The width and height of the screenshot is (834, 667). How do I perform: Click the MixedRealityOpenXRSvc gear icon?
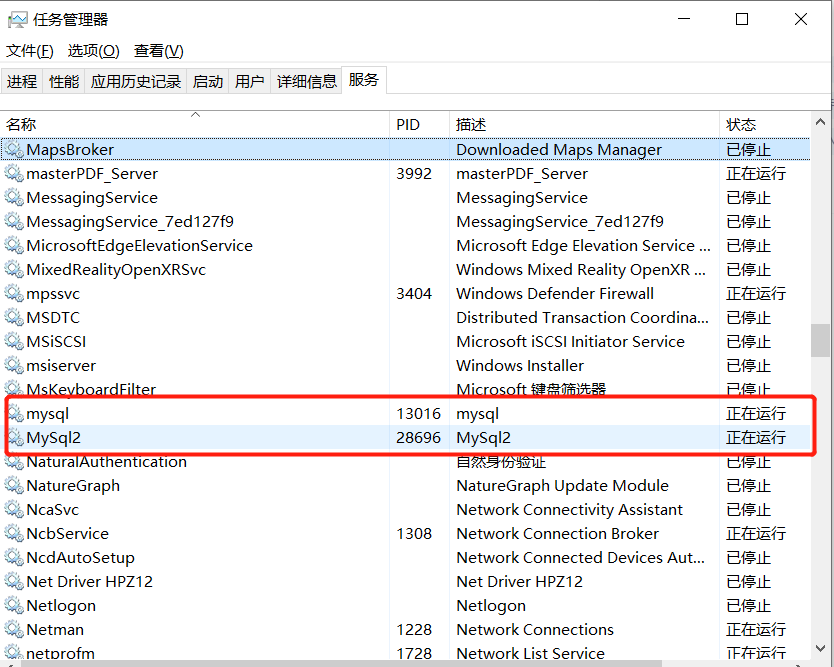tap(14, 269)
